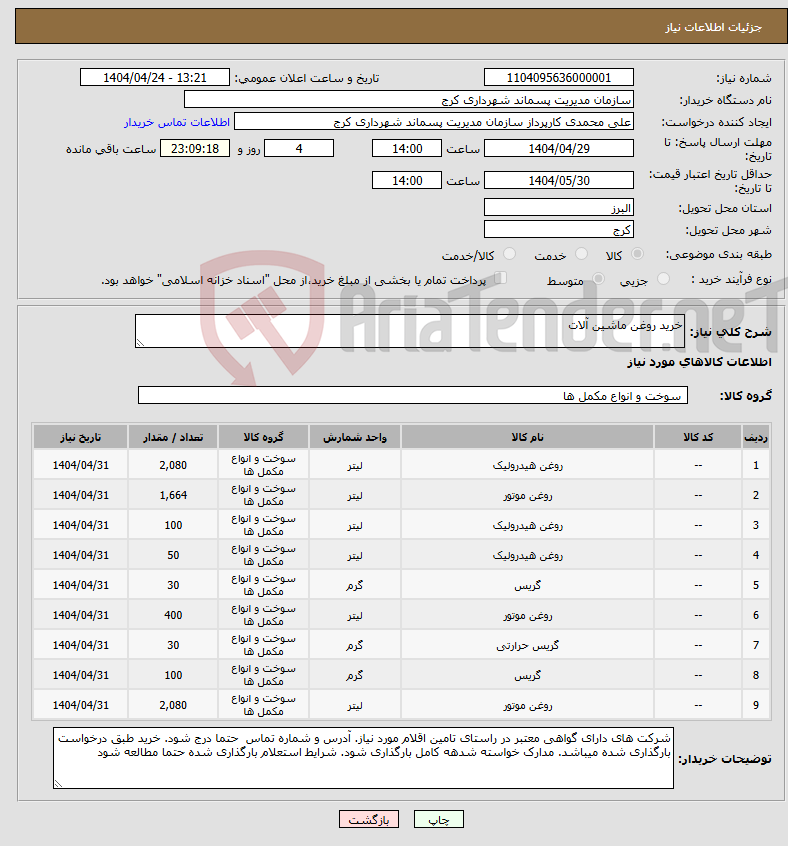Click the buyer organization name field
Viewport: 788px width, 846px height.
(x=409, y=100)
